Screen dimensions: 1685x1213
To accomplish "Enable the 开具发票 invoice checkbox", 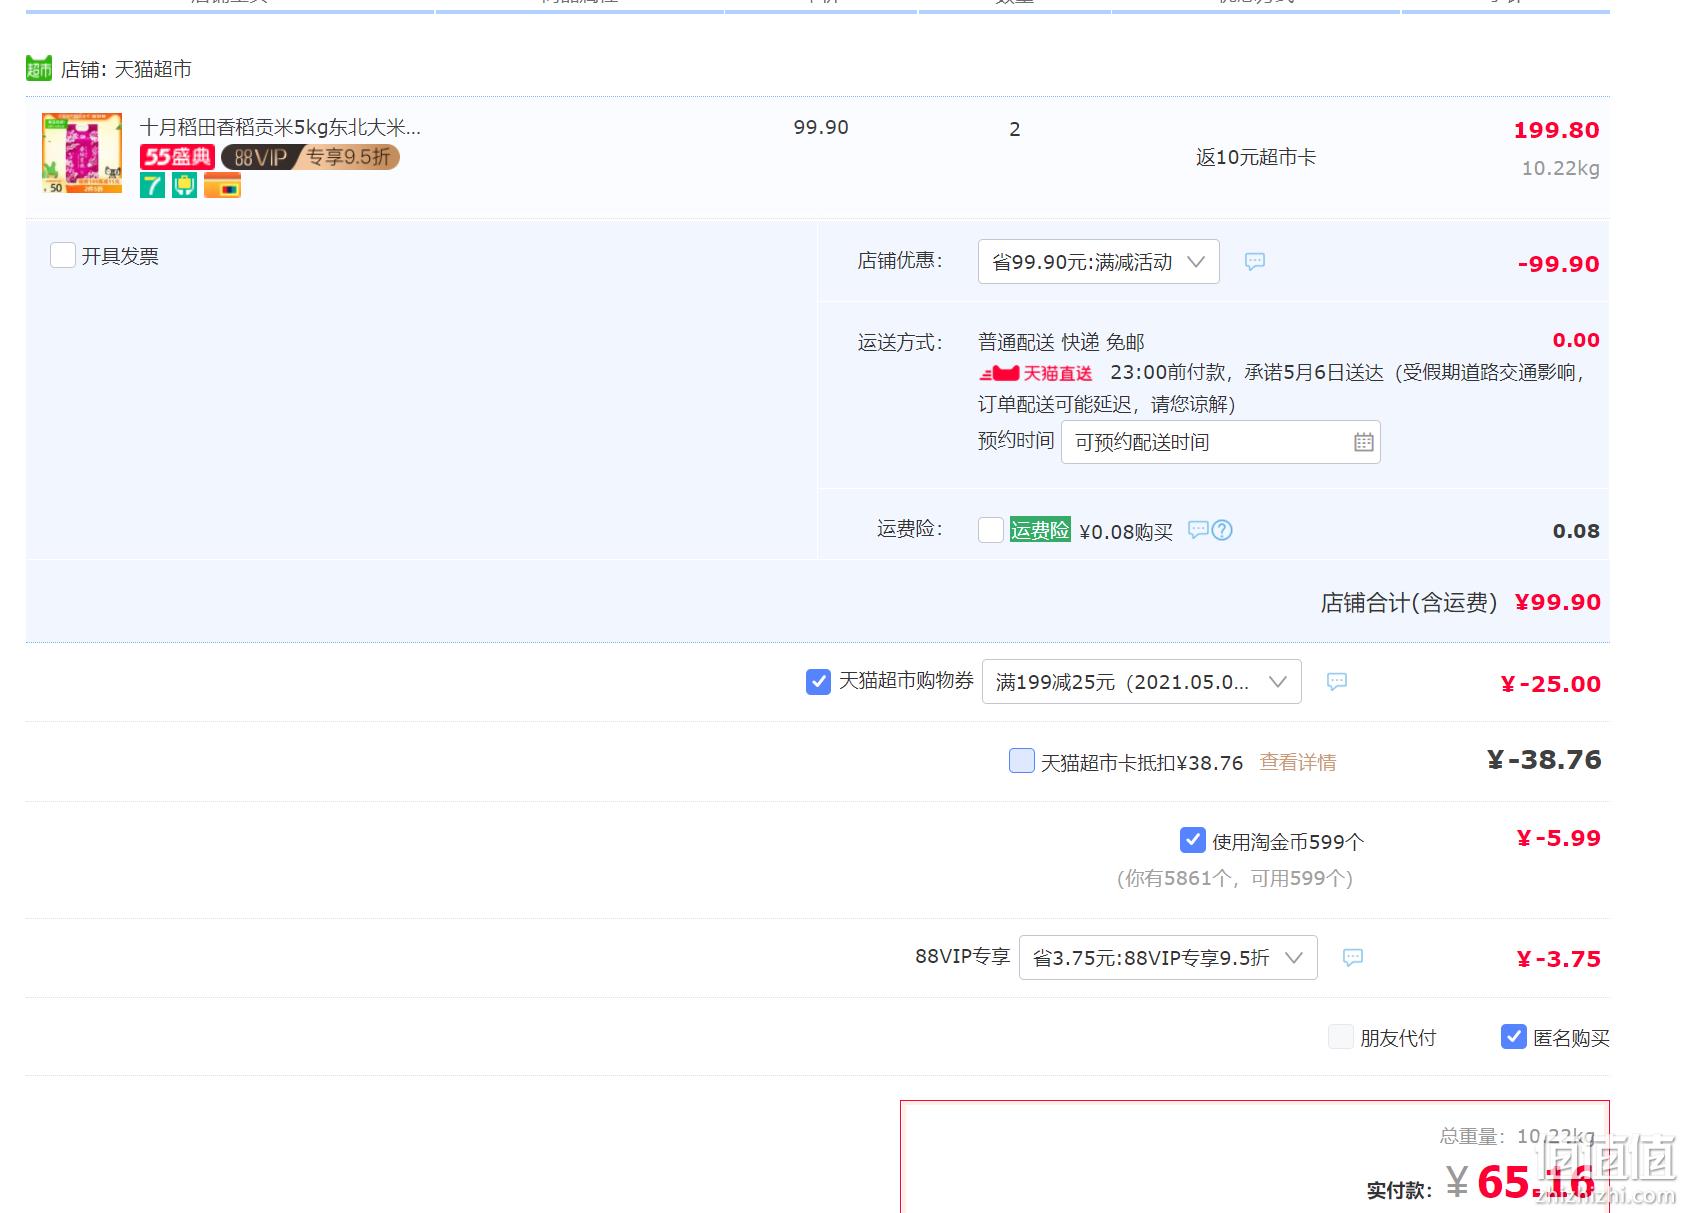I will point(63,256).
